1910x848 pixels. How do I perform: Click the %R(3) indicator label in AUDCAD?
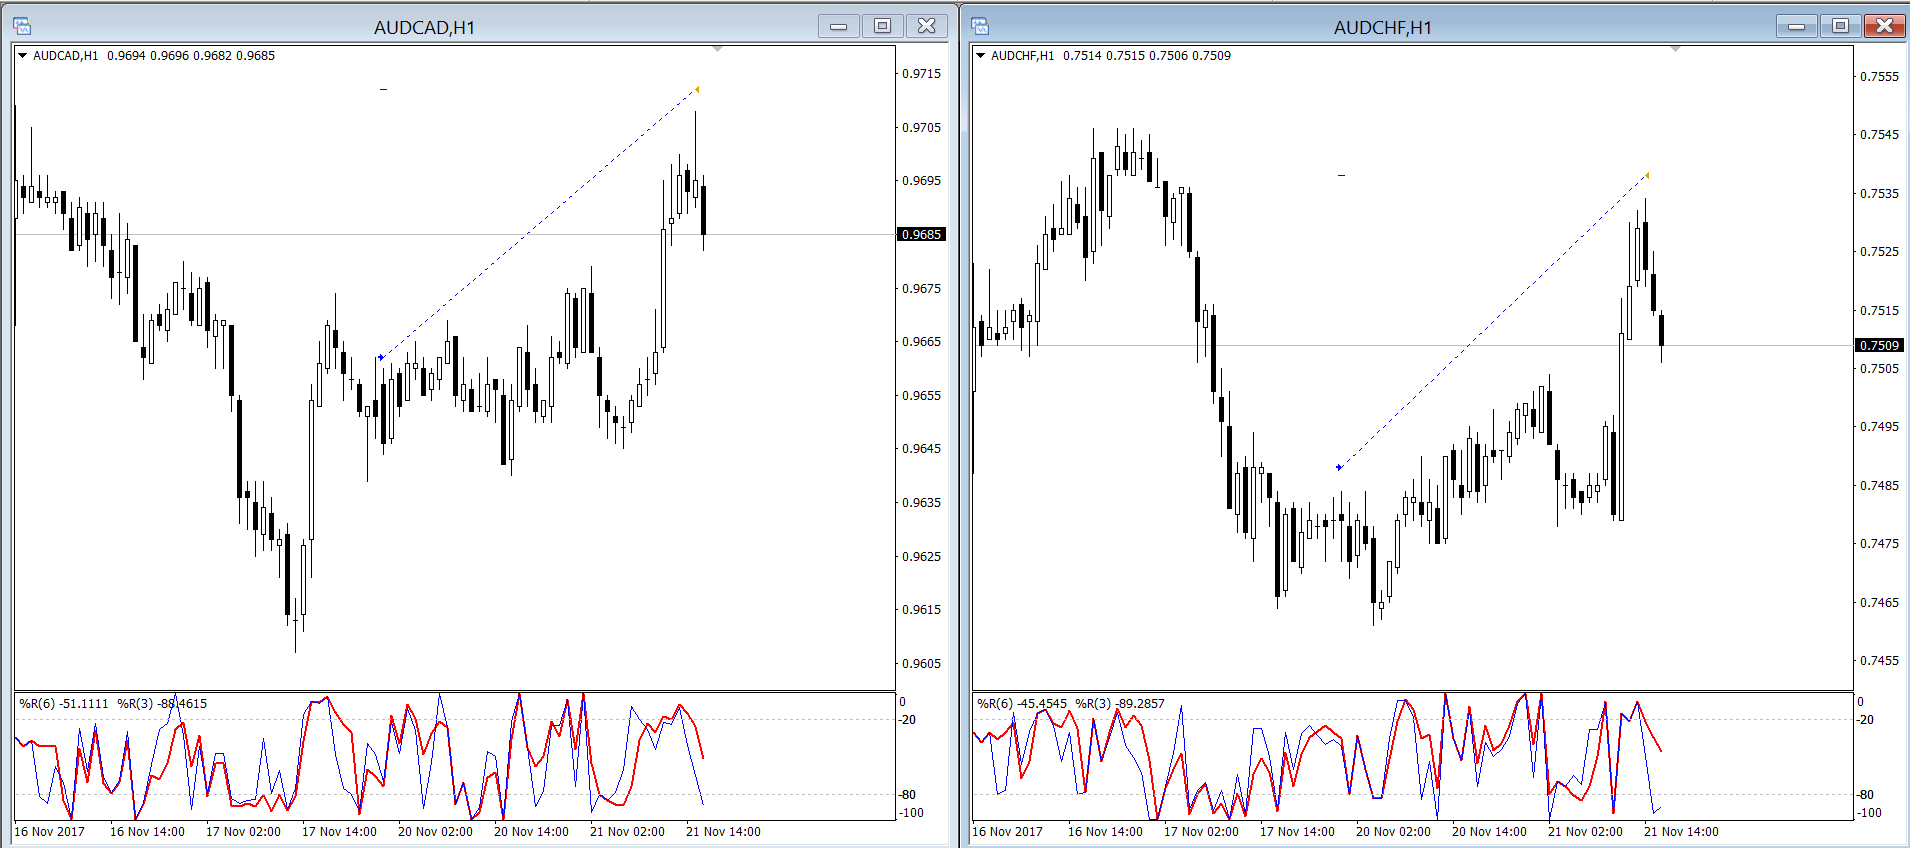tap(162, 704)
